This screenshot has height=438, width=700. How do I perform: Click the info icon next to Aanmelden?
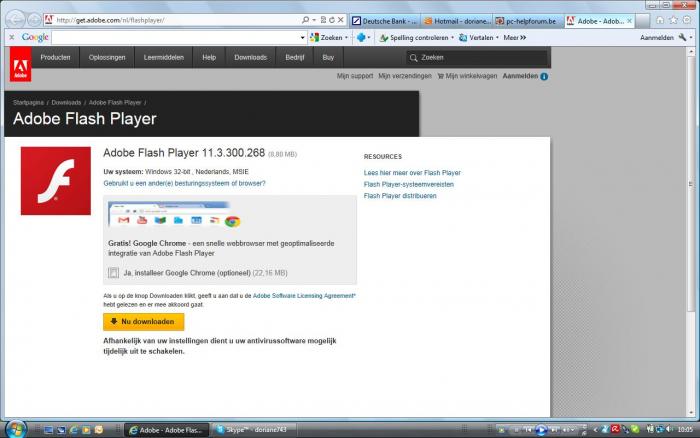tap(544, 76)
